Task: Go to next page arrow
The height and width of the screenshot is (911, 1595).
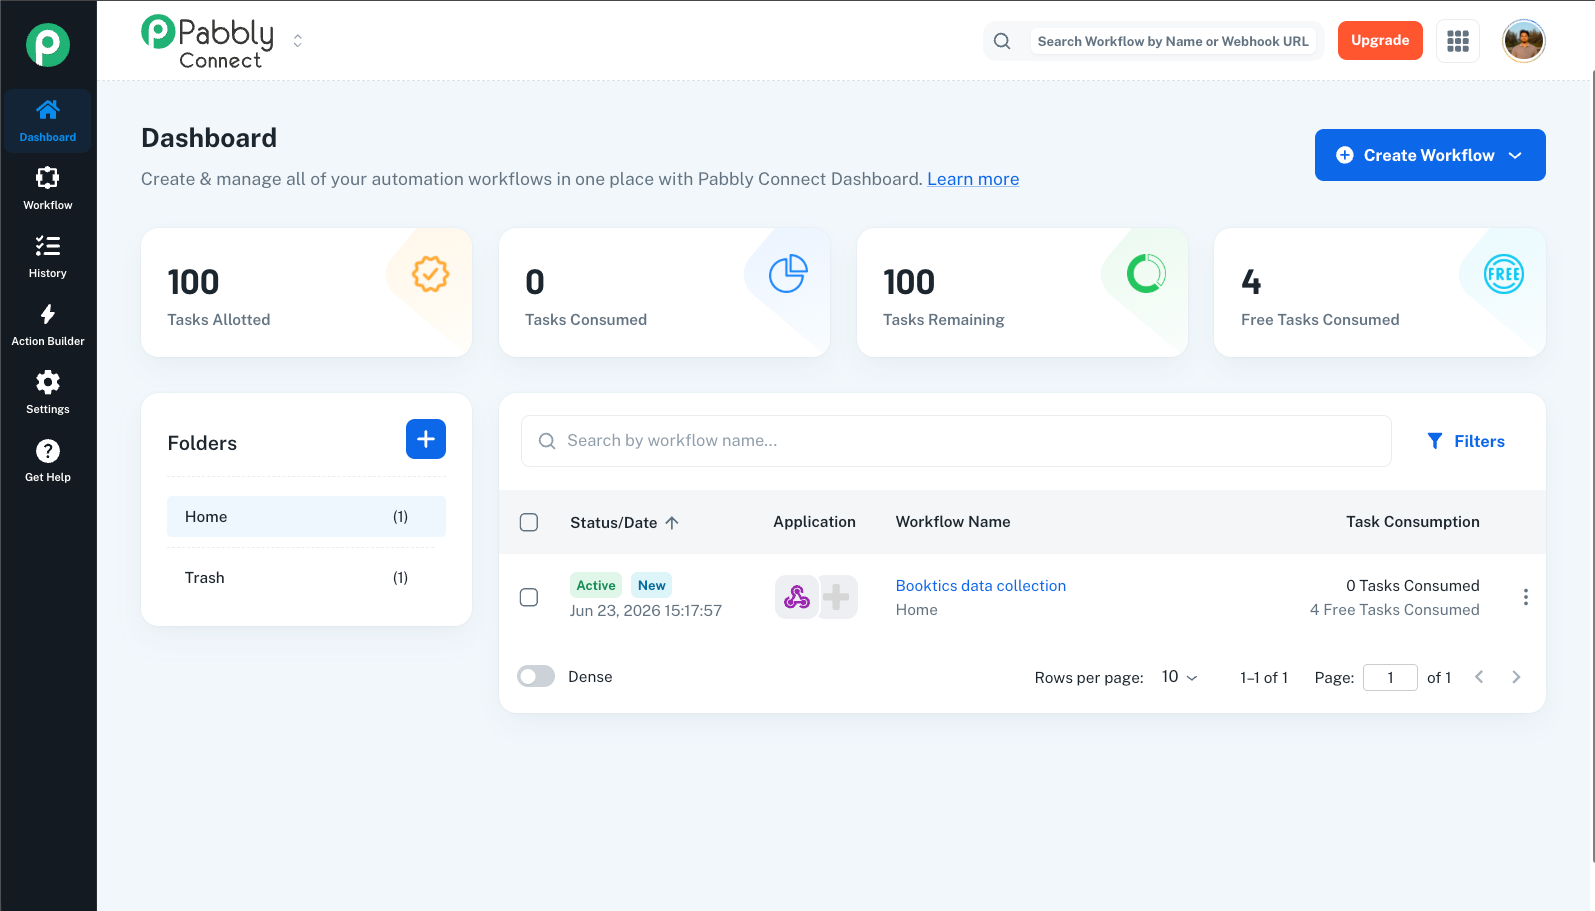Action: coord(1516,677)
